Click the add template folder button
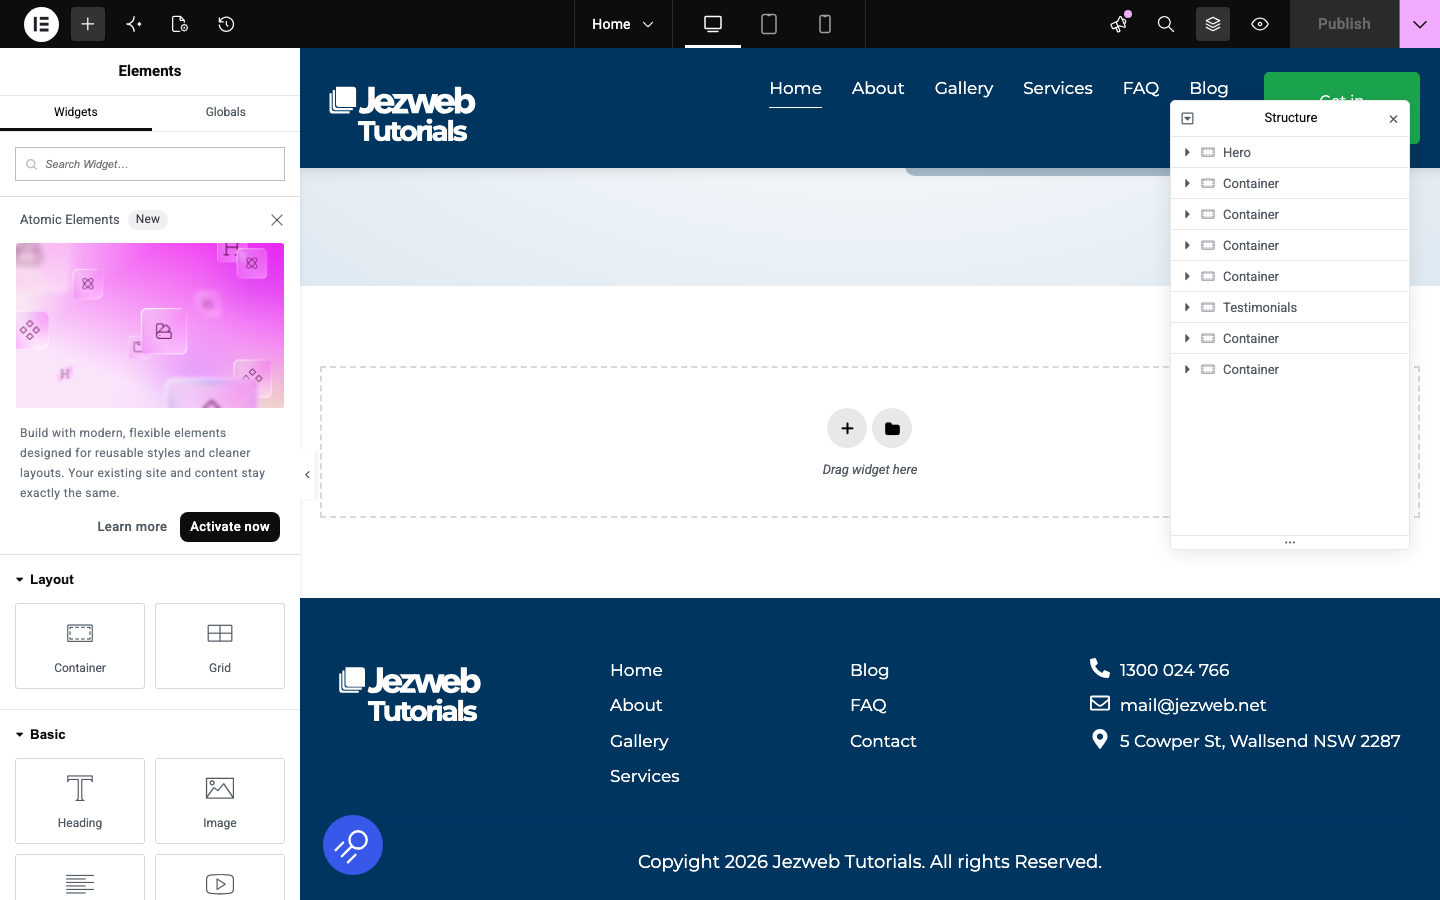The height and width of the screenshot is (900, 1440). coord(892,429)
